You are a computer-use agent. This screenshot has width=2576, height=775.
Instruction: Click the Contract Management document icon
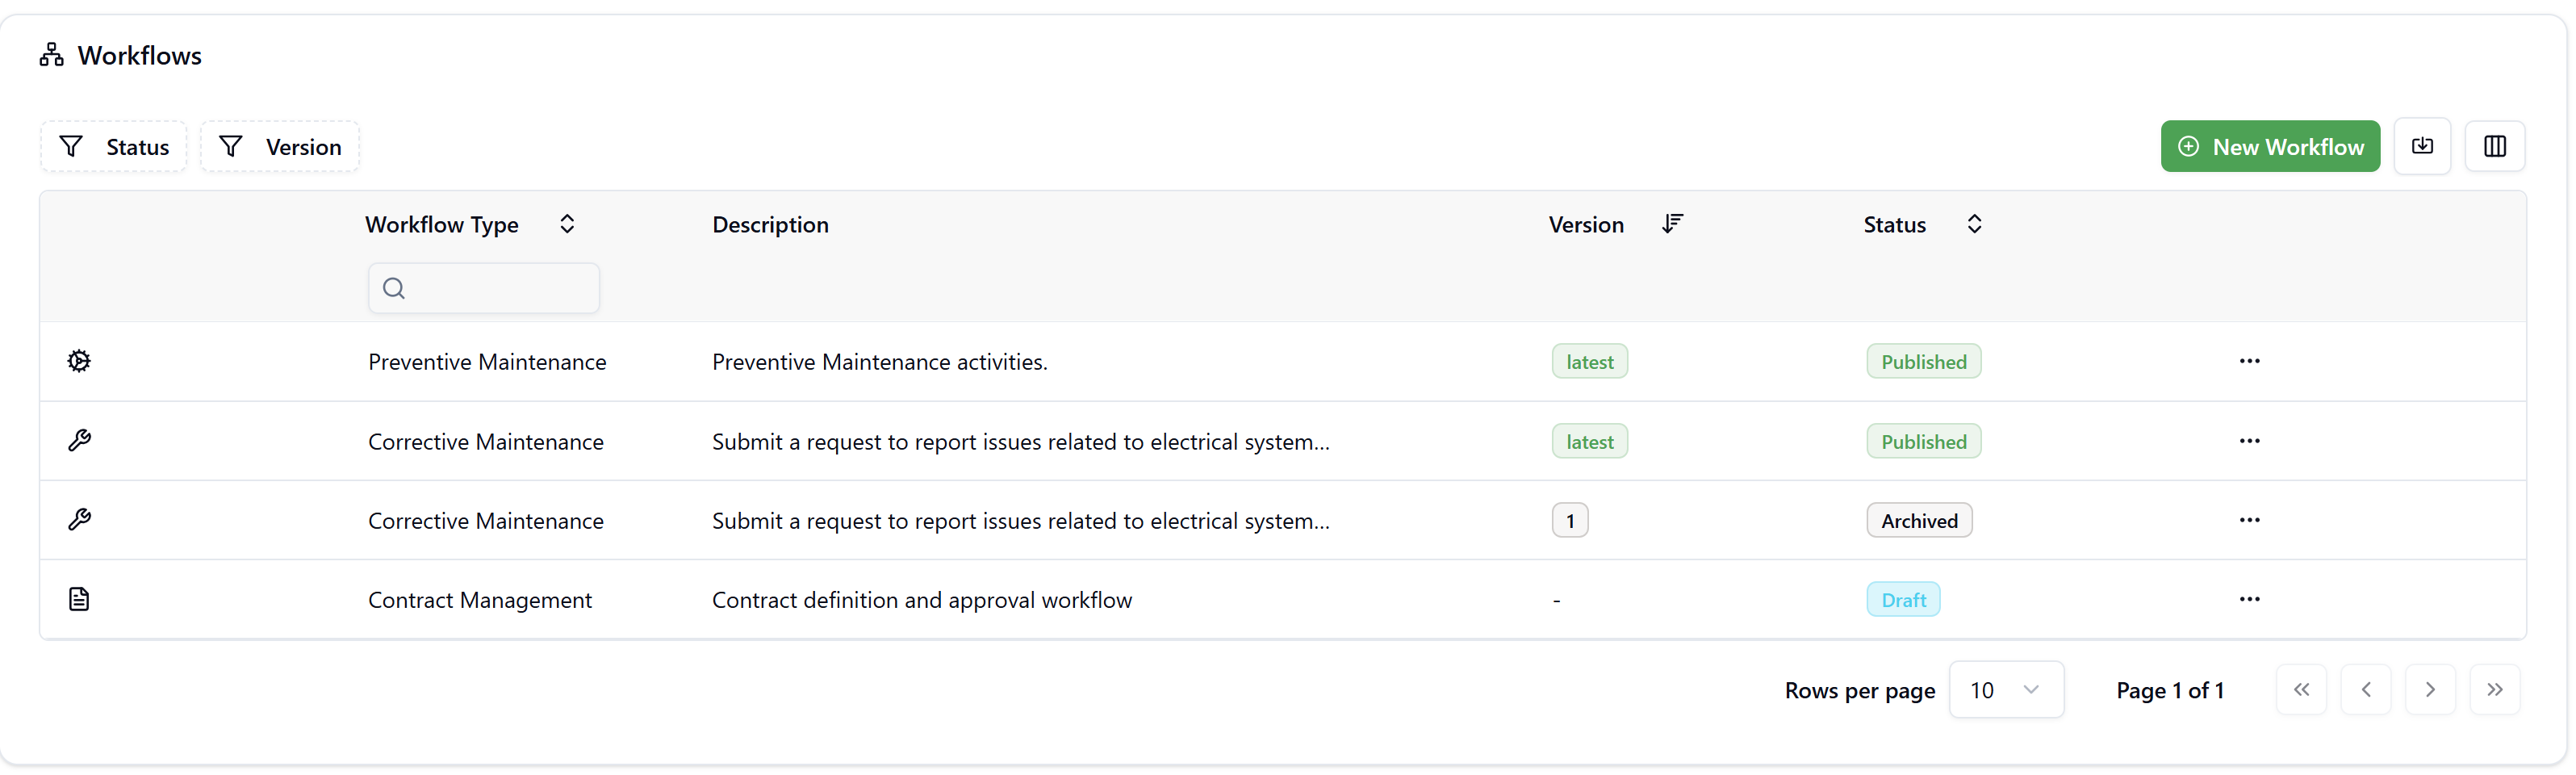coord(79,599)
